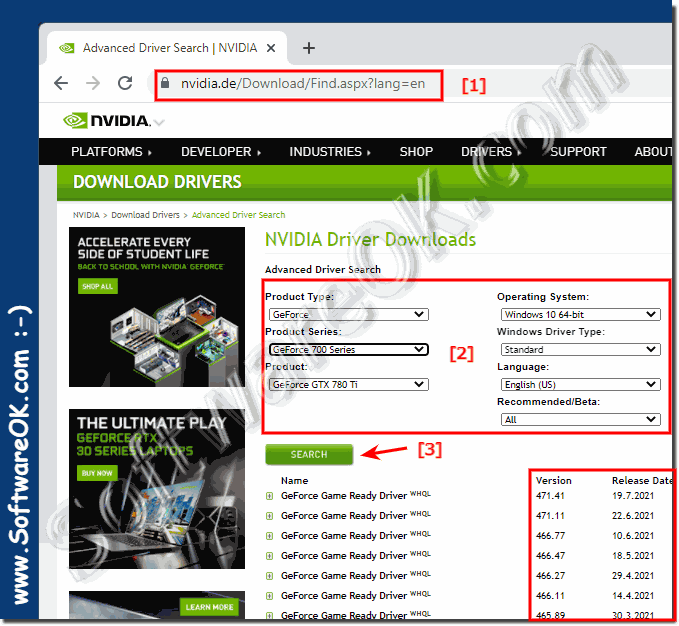Viewport: 679px width, 626px height.
Task: Click version number 466.77
Action: point(550,536)
